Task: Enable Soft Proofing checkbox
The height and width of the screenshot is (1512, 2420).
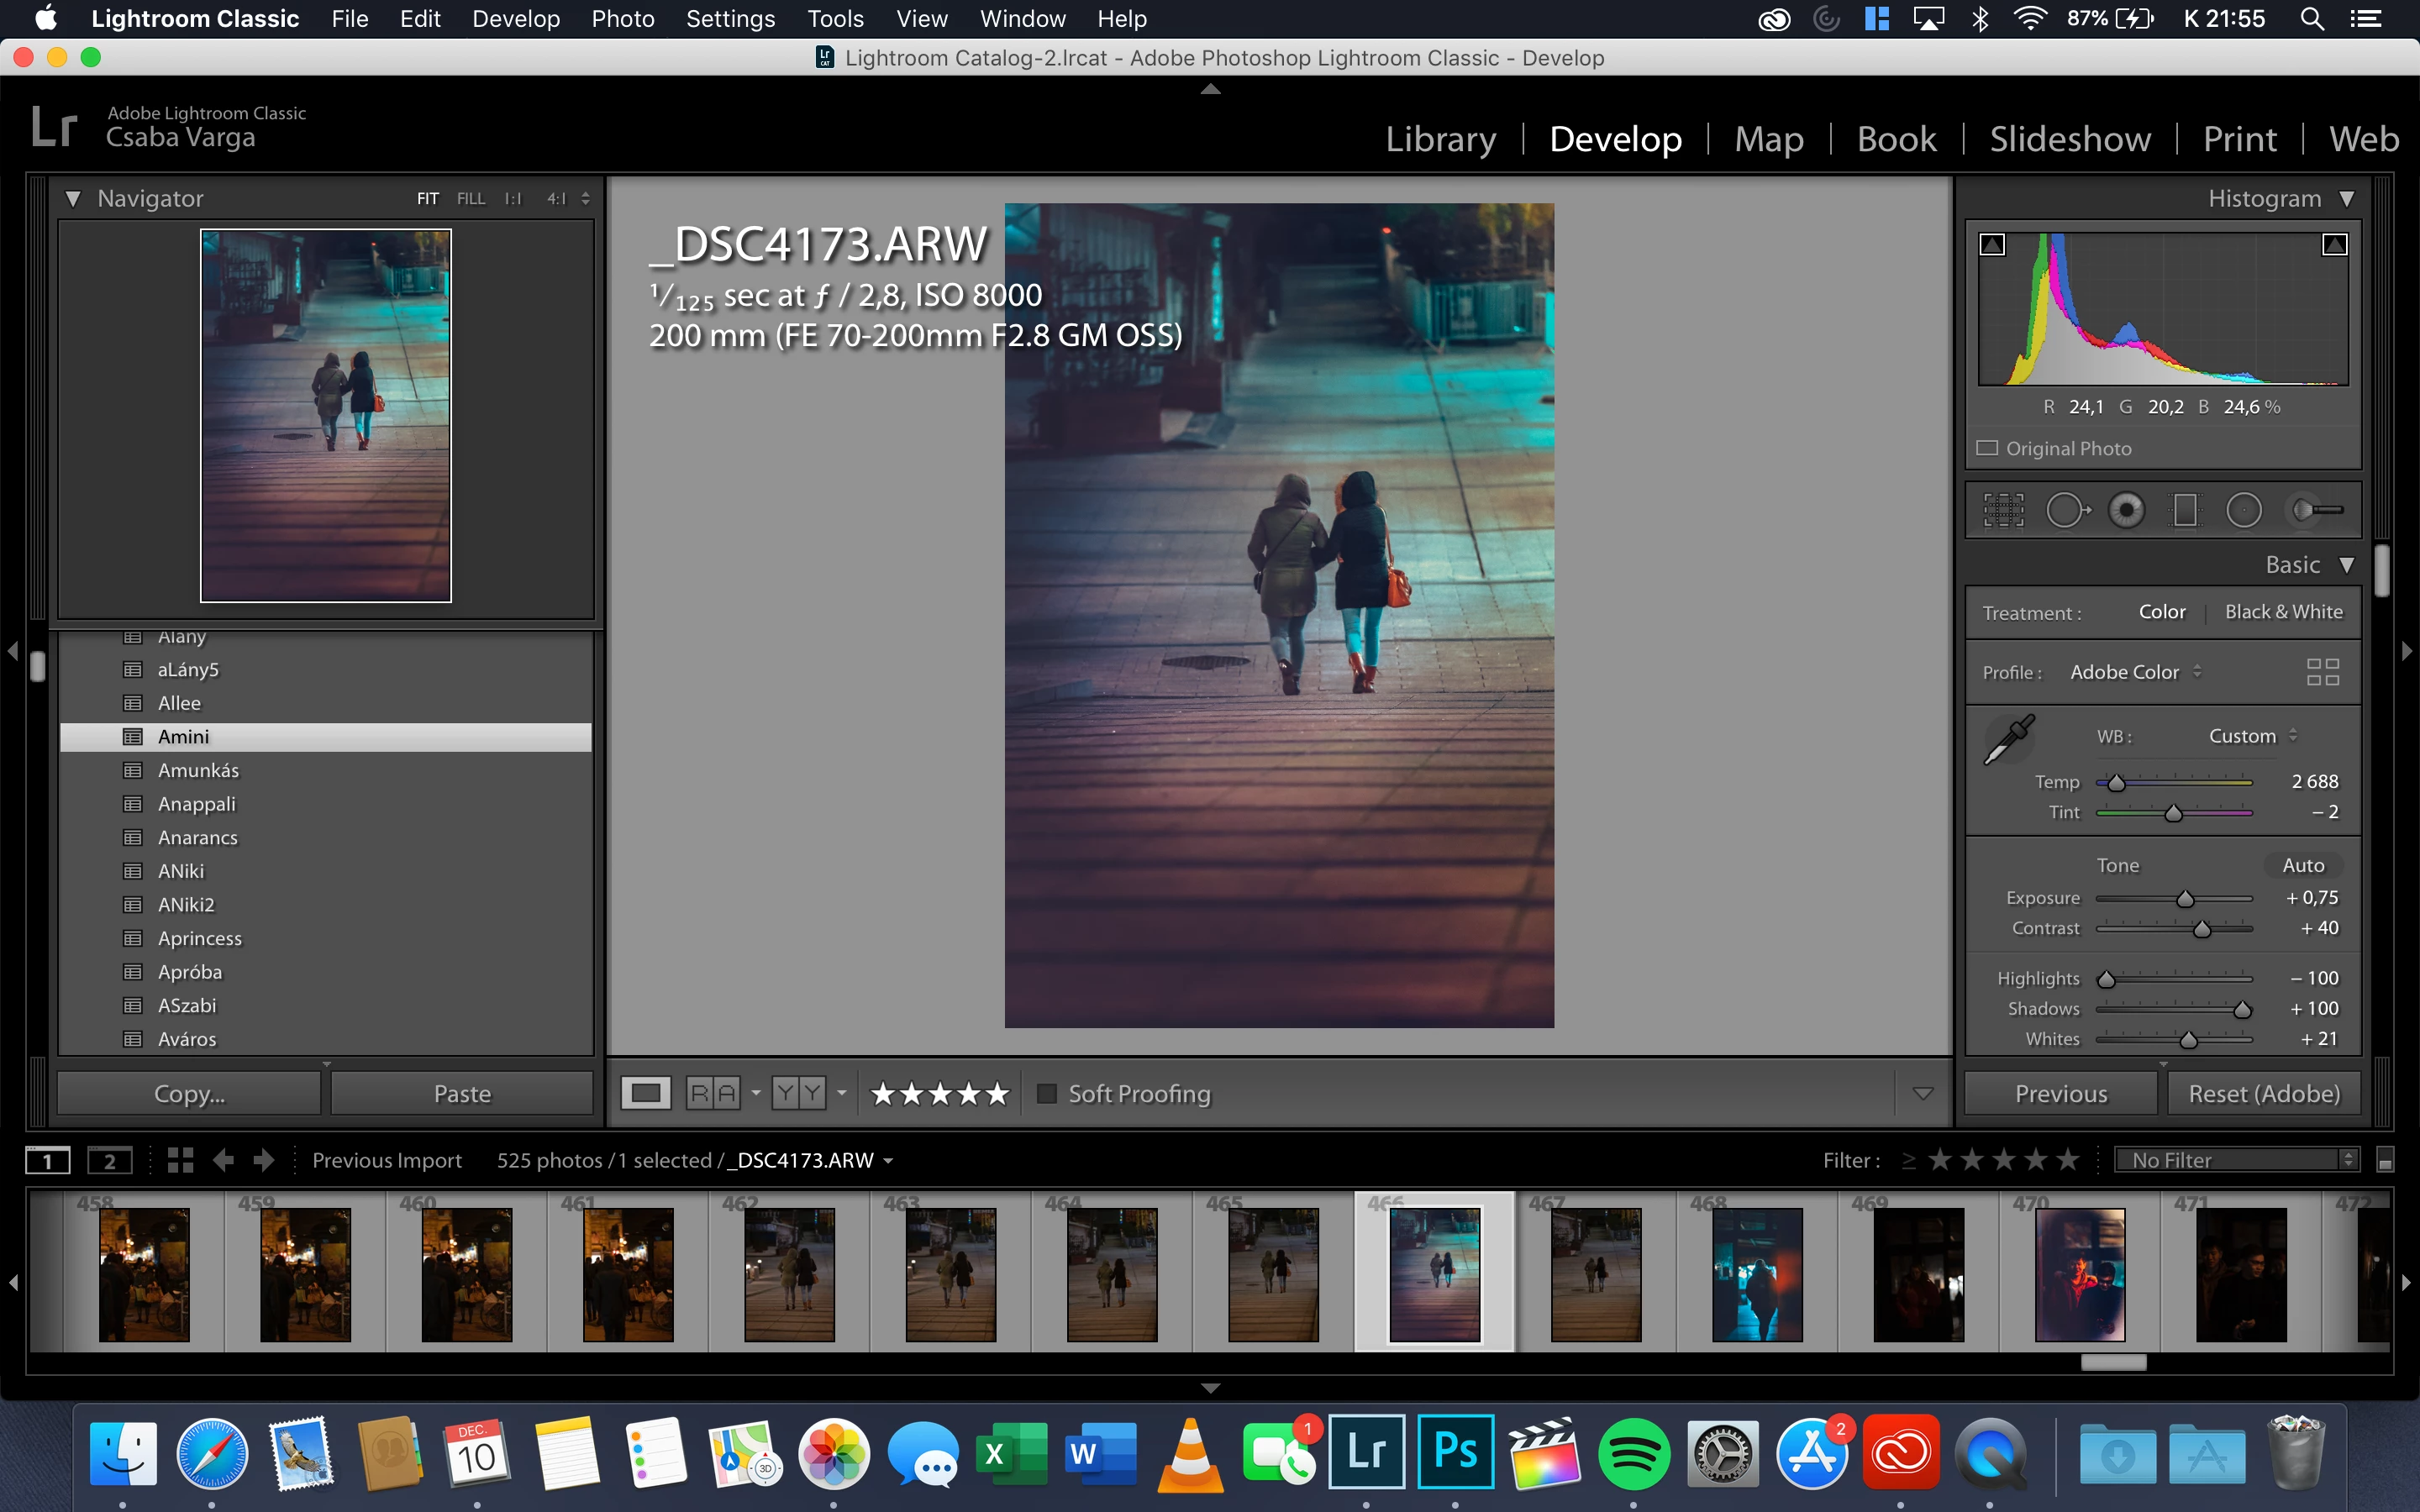Action: click(1046, 1093)
